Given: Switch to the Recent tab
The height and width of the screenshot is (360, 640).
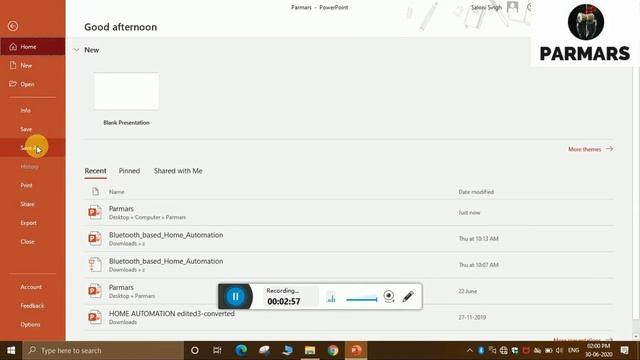Looking at the screenshot, I should click(x=96, y=171).
